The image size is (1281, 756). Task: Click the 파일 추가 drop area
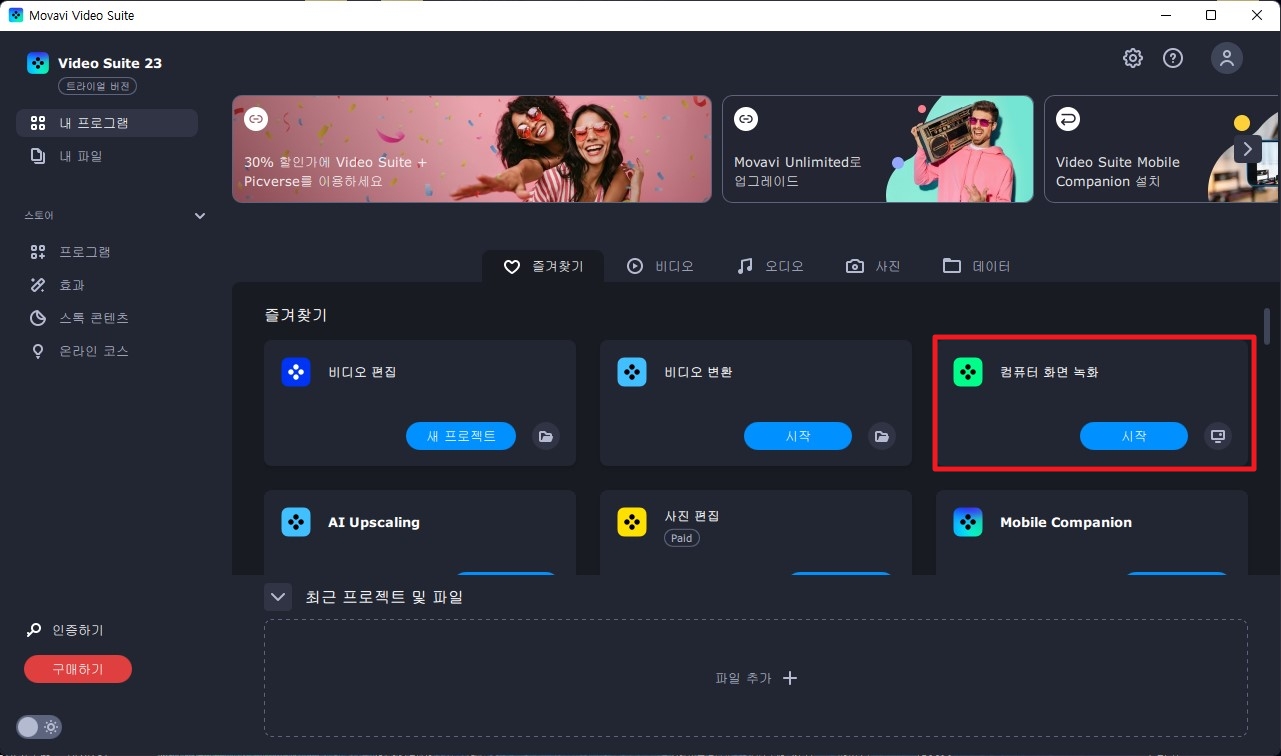point(756,678)
